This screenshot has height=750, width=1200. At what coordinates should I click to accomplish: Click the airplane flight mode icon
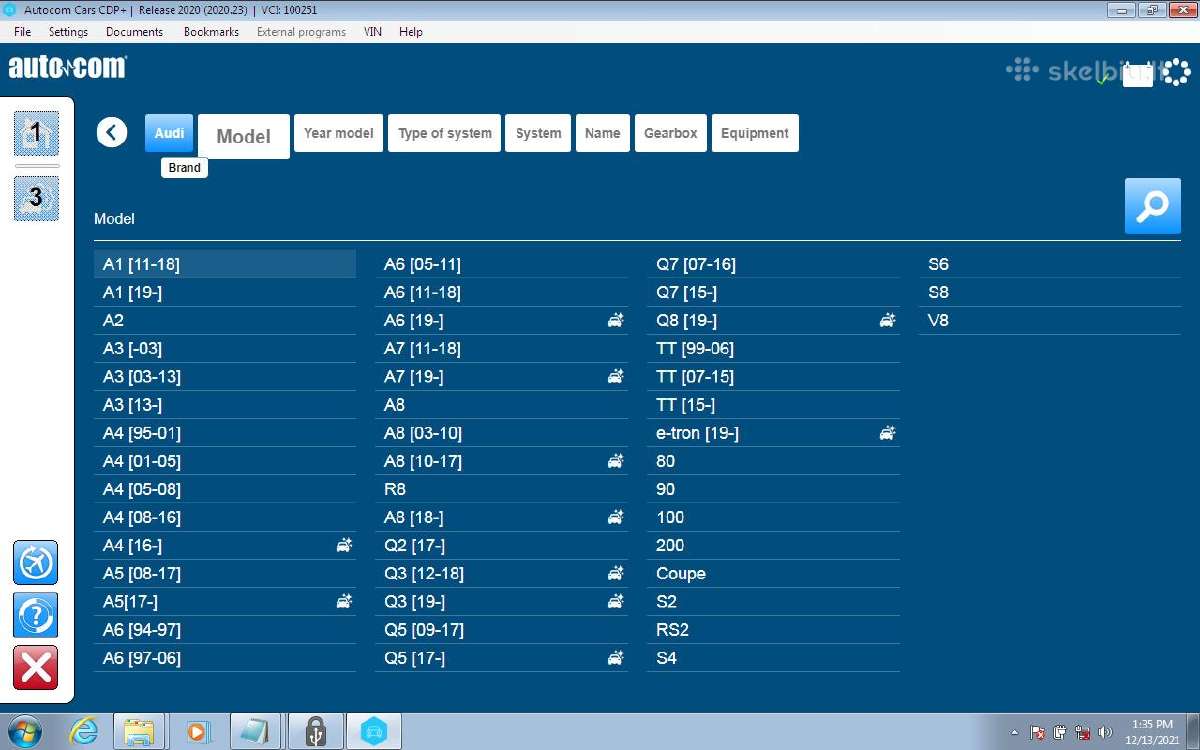point(35,563)
